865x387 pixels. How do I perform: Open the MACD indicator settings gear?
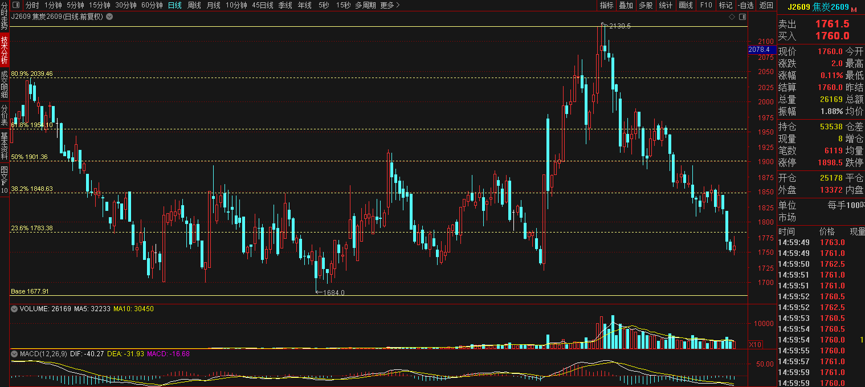pos(14,353)
